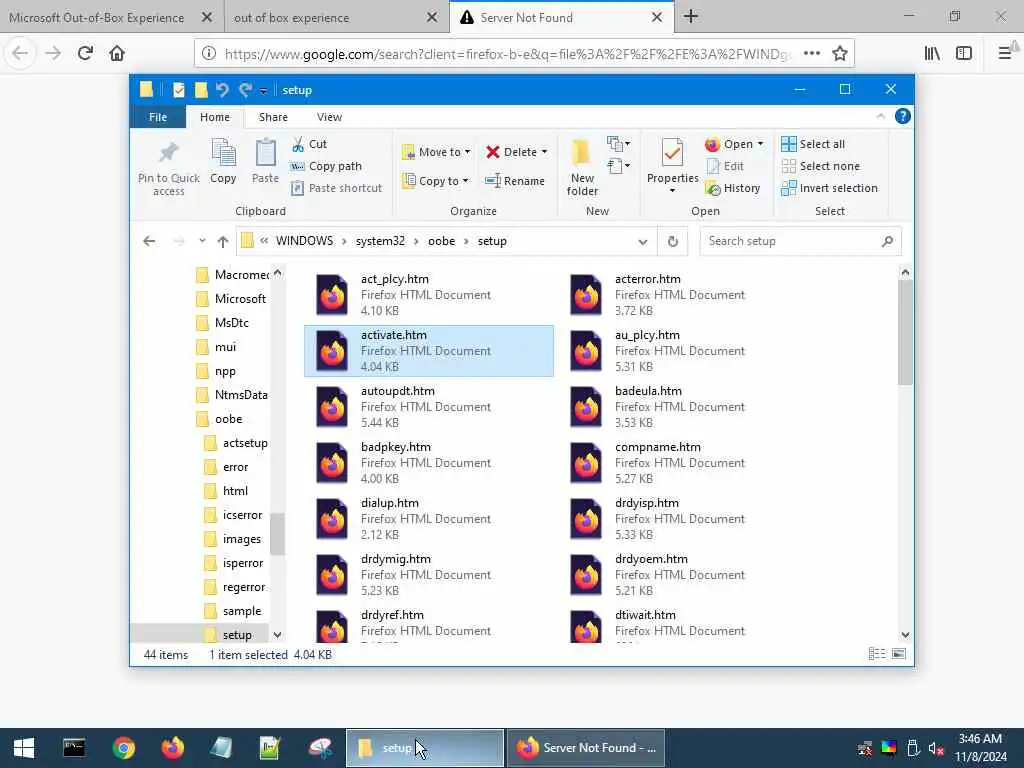Click the Undo arrow in title bar
The image size is (1024, 768).
pos(222,89)
